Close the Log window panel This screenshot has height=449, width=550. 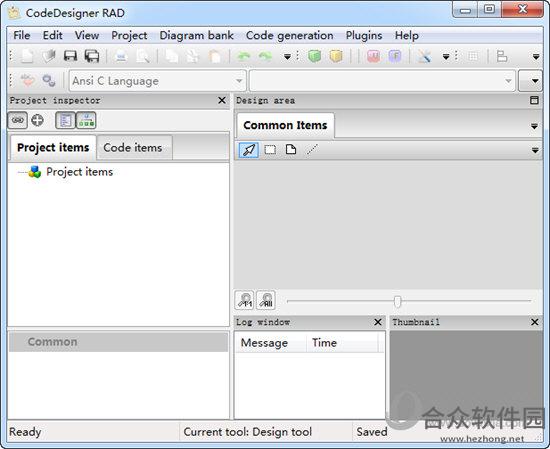[x=378, y=322]
